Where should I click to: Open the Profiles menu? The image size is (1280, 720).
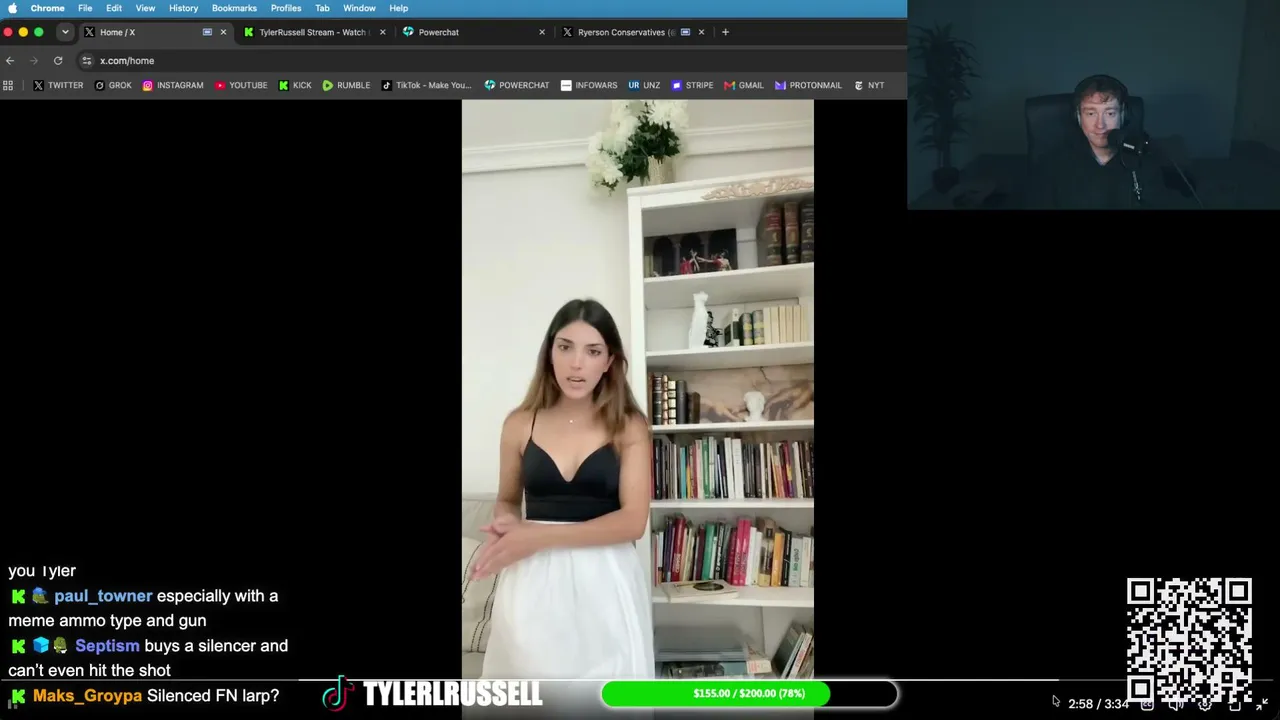[286, 8]
